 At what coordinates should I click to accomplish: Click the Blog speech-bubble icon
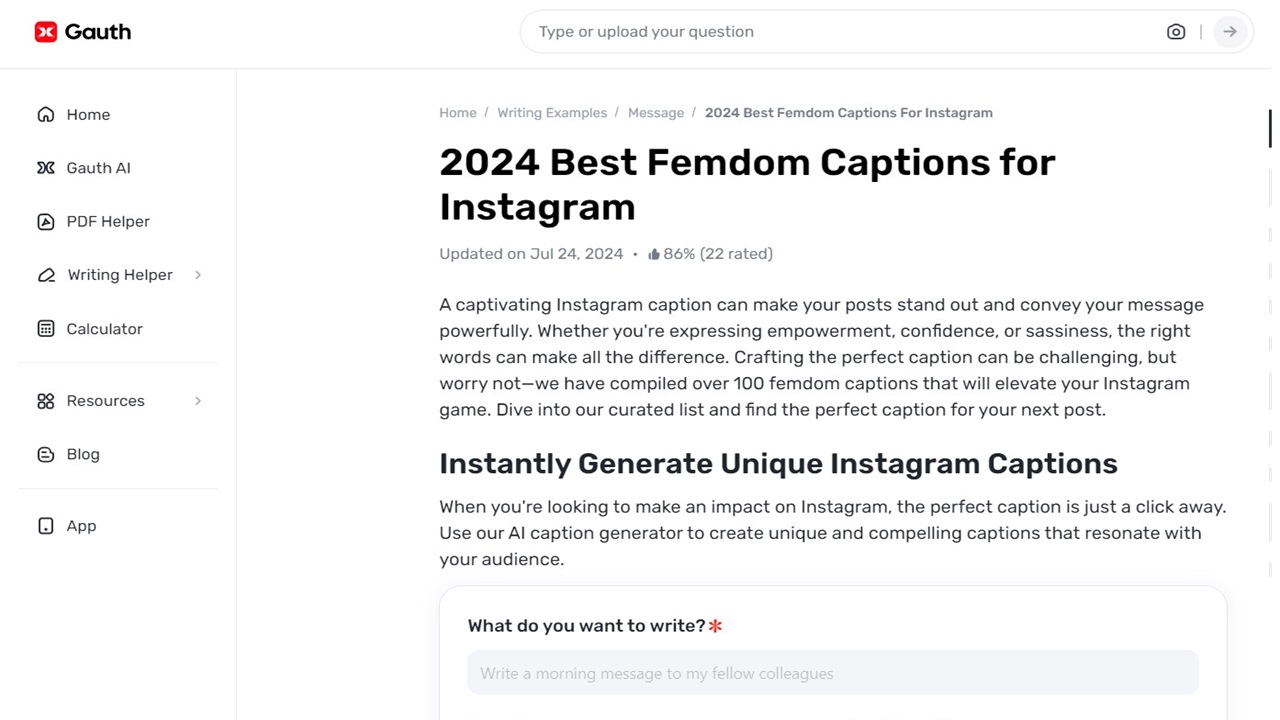tap(46, 453)
